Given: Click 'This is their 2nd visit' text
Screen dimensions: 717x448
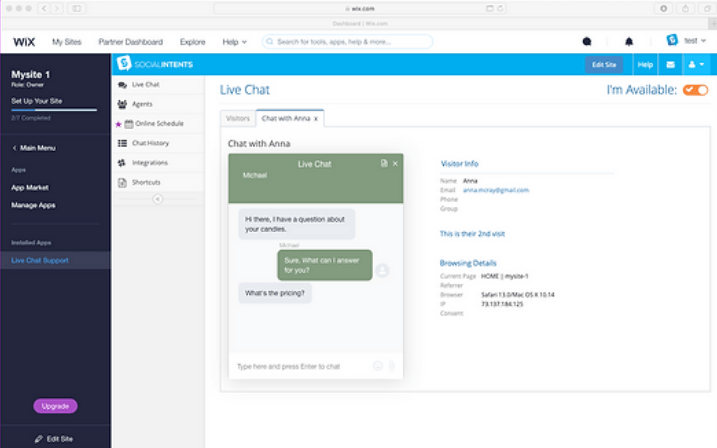Looking at the screenshot, I should tap(472, 234).
